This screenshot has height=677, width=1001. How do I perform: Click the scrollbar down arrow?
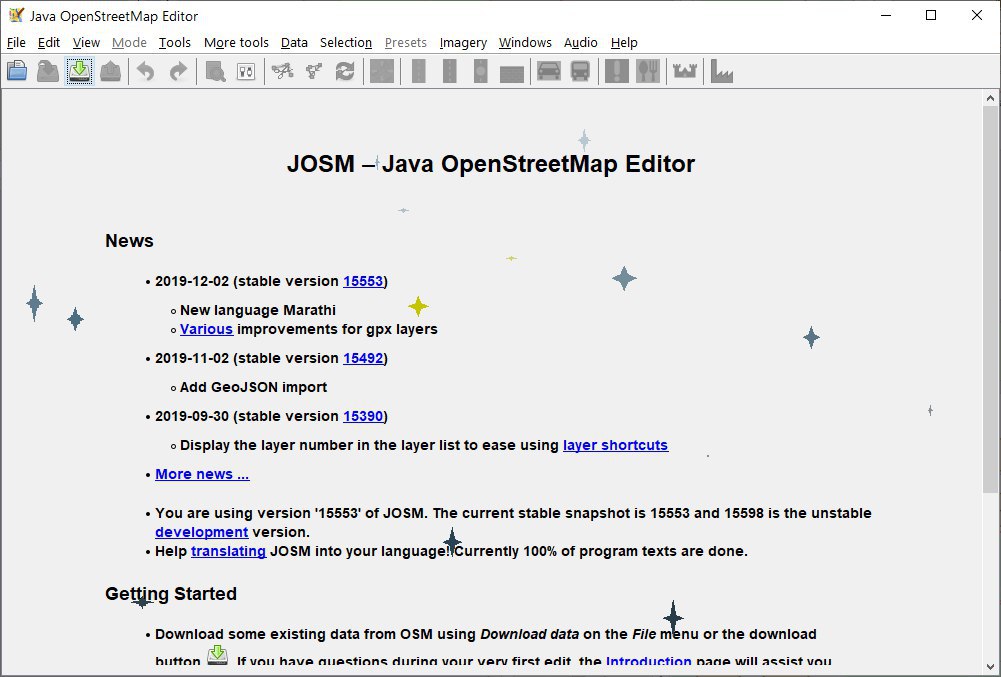pos(990,667)
